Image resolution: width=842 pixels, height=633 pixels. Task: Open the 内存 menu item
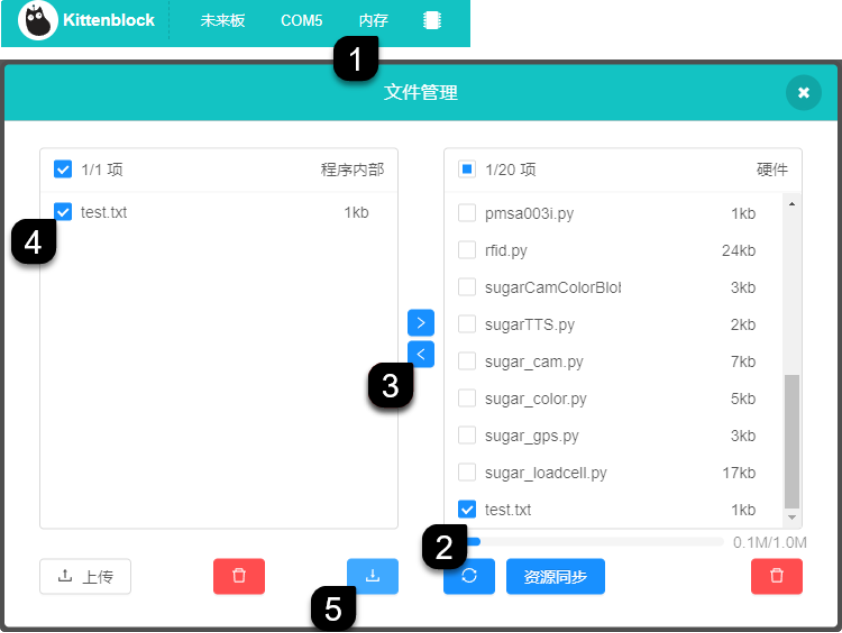(x=373, y=20)
